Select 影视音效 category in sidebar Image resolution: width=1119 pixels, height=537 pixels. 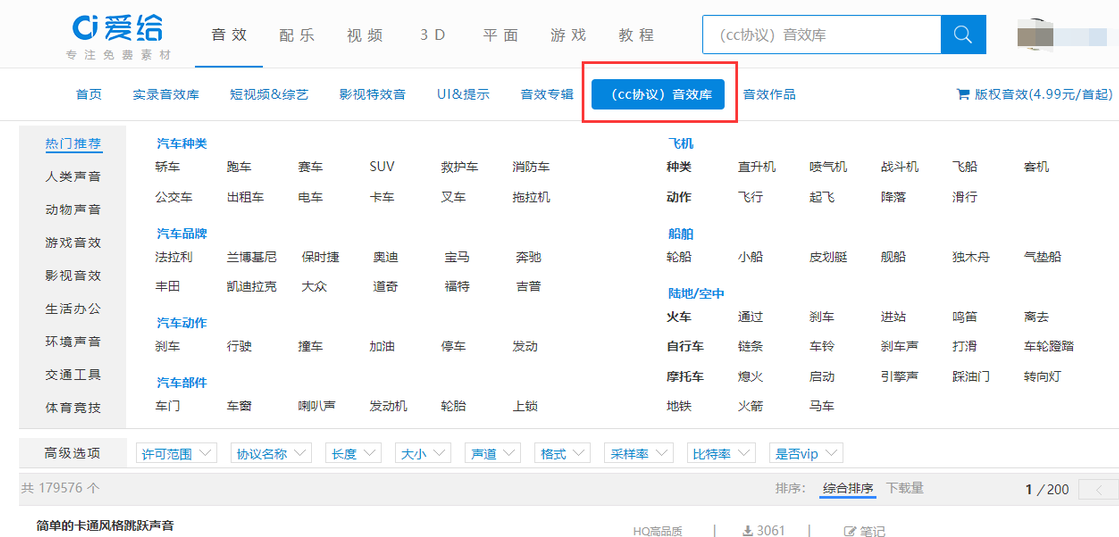pyautogui.click(x=73, y=276)
